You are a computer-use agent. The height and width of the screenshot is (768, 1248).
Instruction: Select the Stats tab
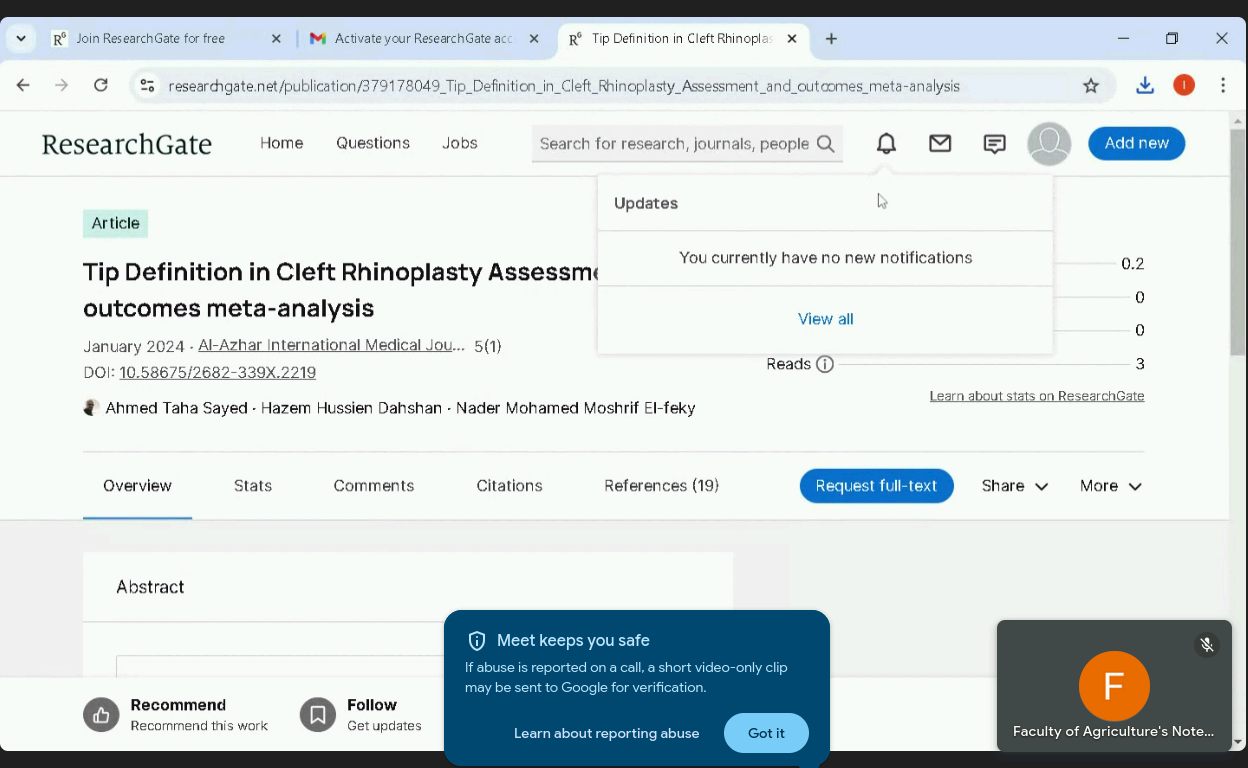253,486
